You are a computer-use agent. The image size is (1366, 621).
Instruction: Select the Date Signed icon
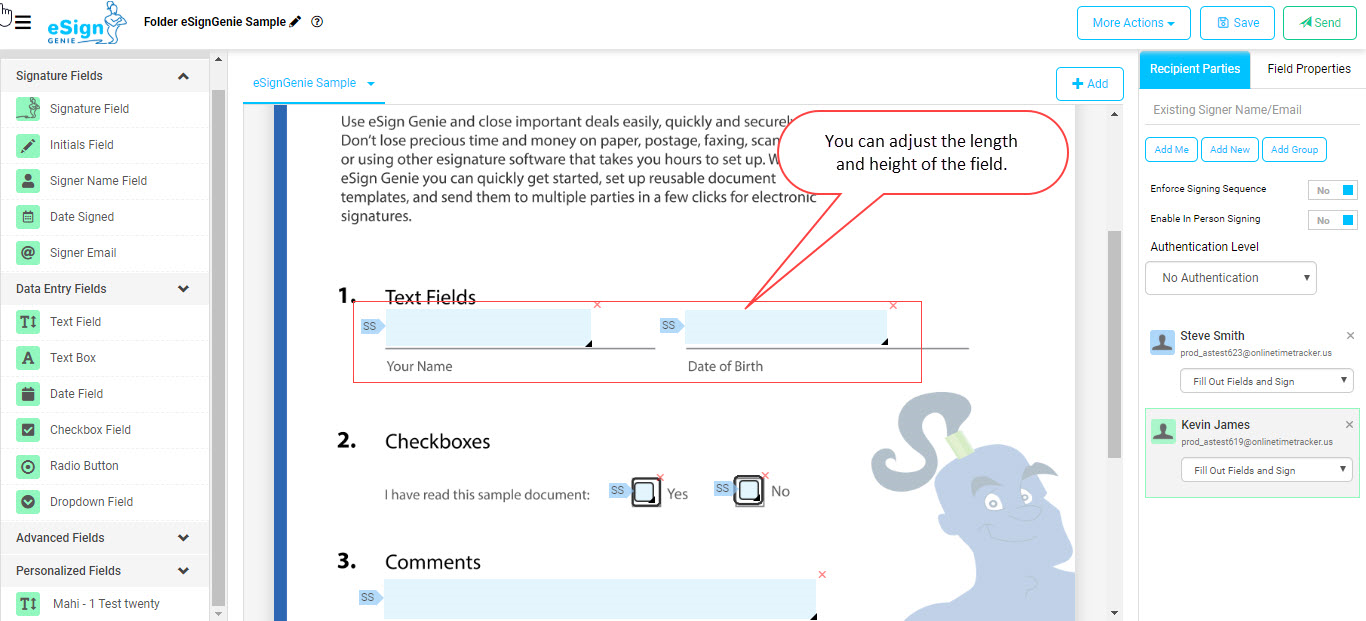click(28, 217)
